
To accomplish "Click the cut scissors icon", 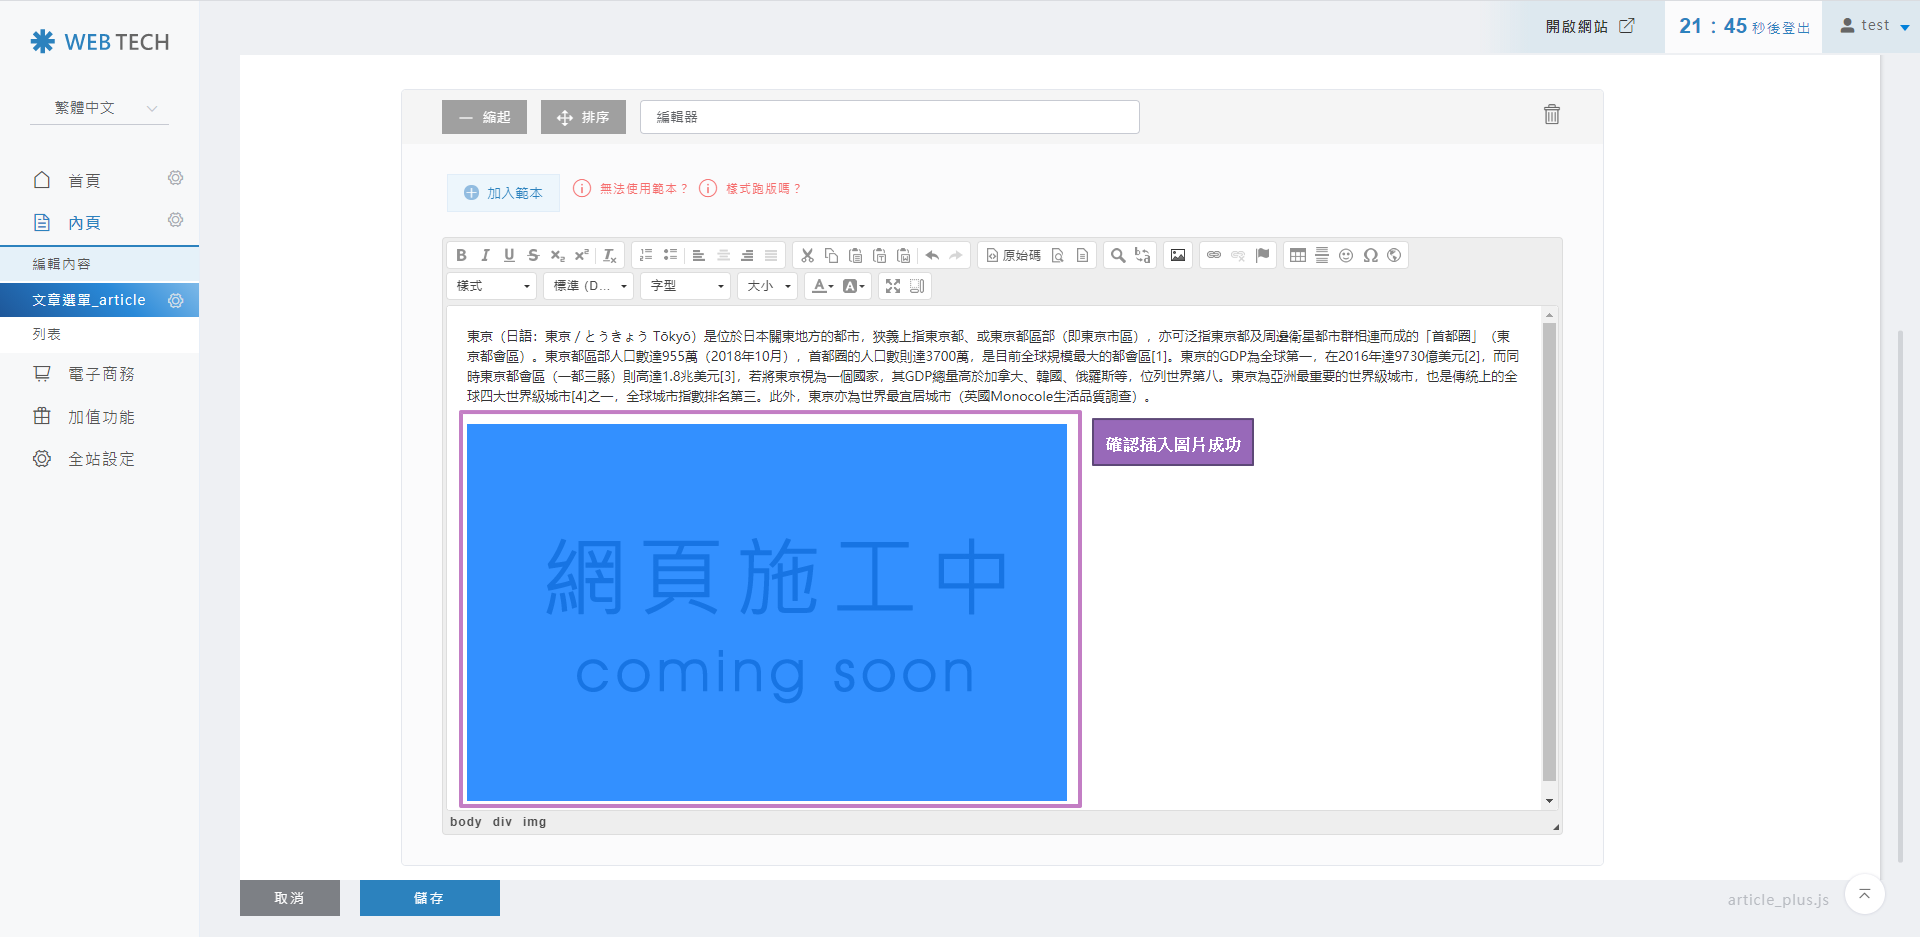I will 807,255.
